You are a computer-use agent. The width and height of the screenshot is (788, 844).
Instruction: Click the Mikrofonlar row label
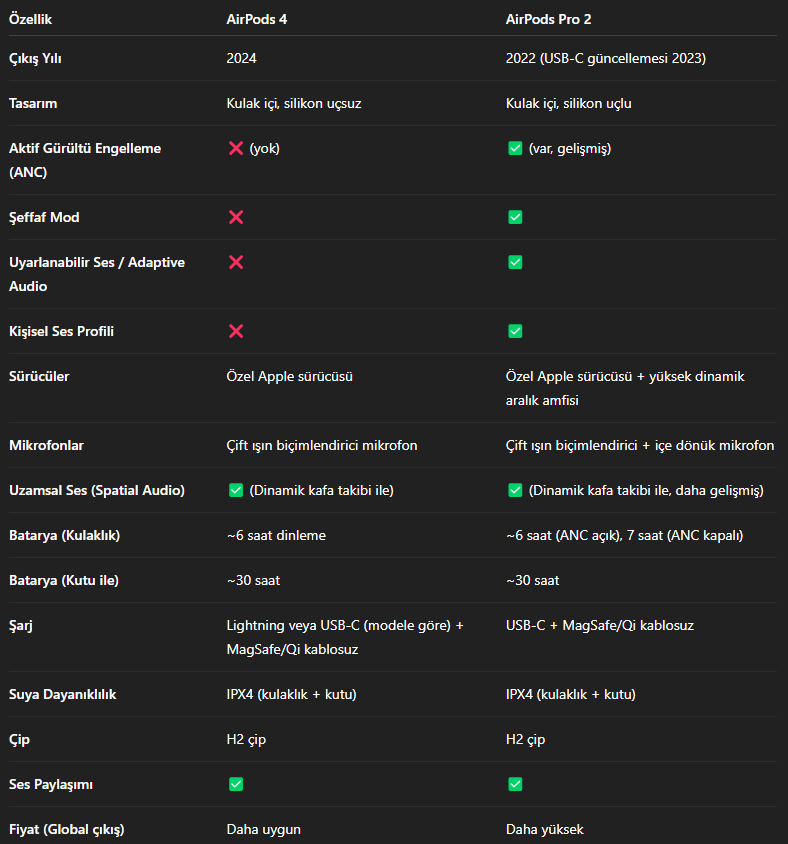(x=46, y=445)
